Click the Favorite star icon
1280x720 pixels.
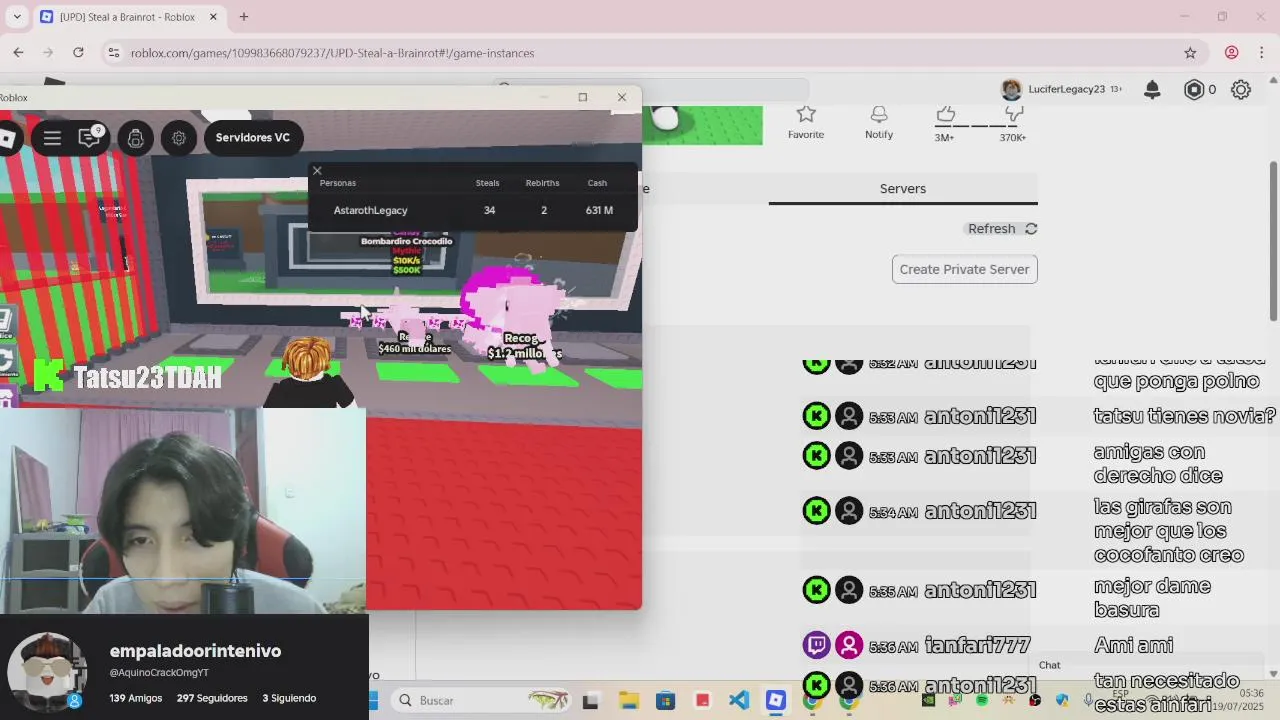coord(806,114)
